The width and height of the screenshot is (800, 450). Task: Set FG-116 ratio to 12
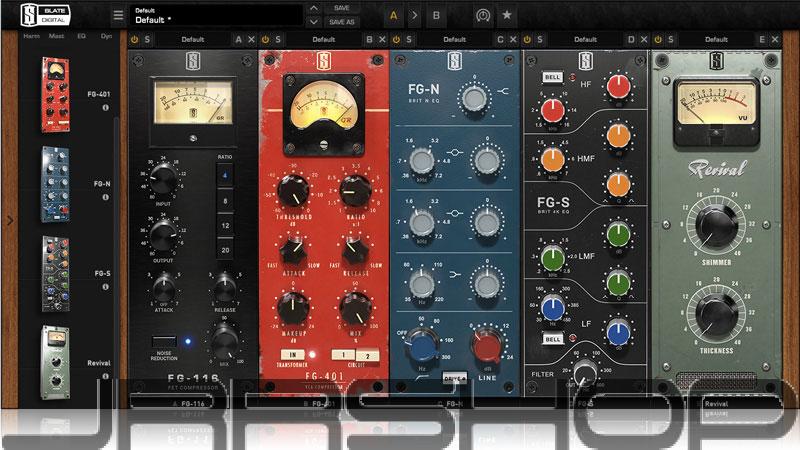pos(225,225)
